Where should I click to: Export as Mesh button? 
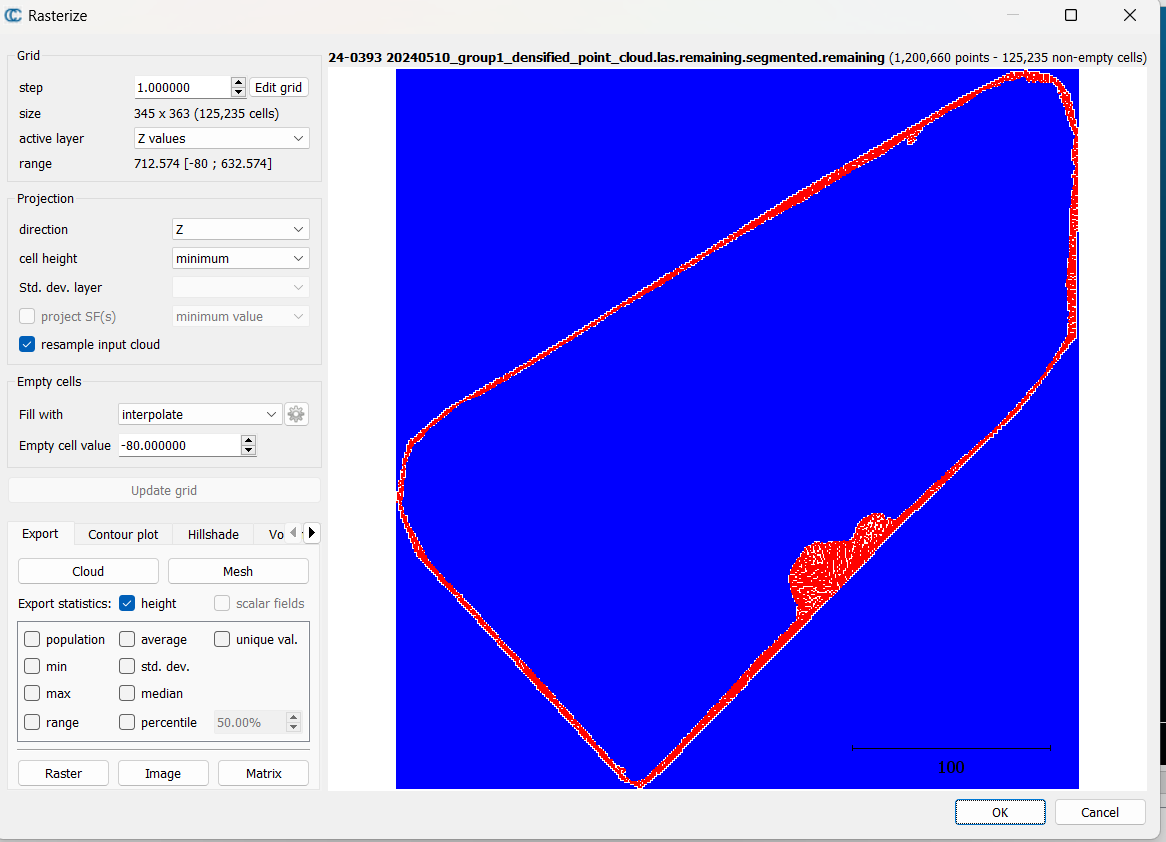[238, 571]
